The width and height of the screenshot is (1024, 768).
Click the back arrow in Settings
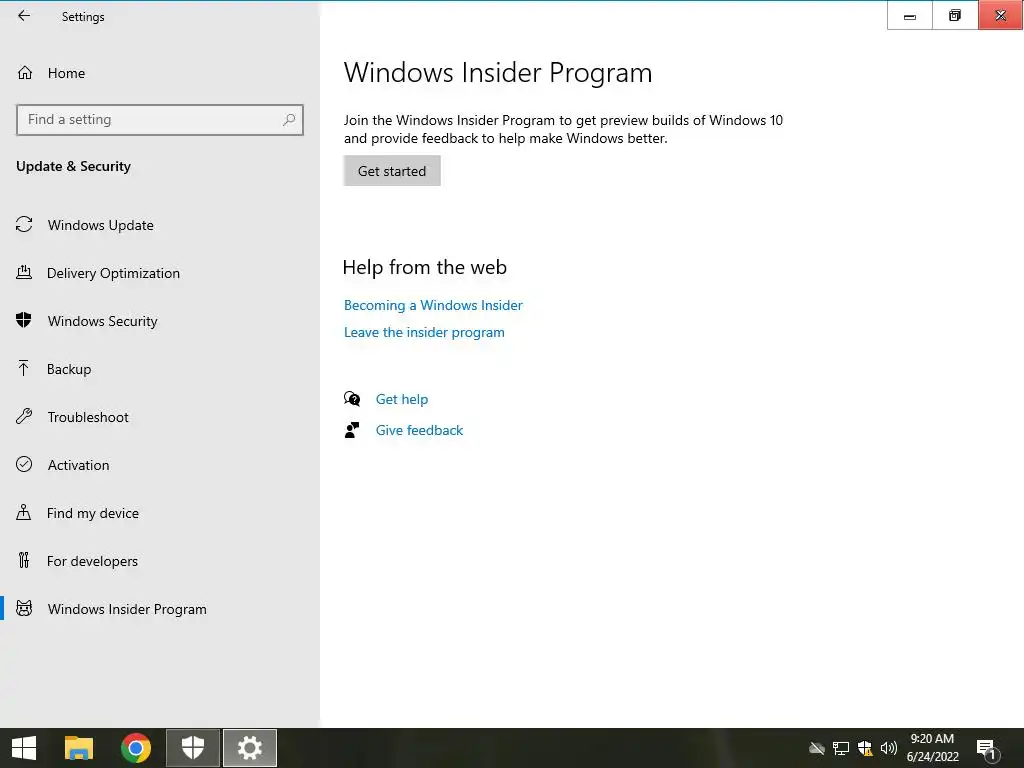(x=24, y=16)
